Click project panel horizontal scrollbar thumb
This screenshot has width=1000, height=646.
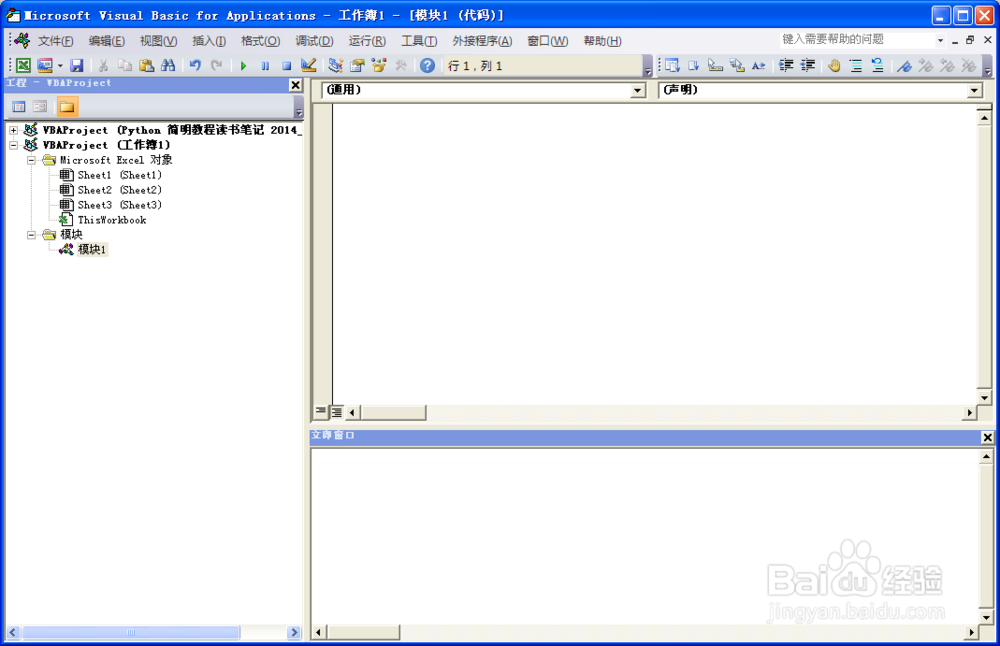tap(131, 633)
